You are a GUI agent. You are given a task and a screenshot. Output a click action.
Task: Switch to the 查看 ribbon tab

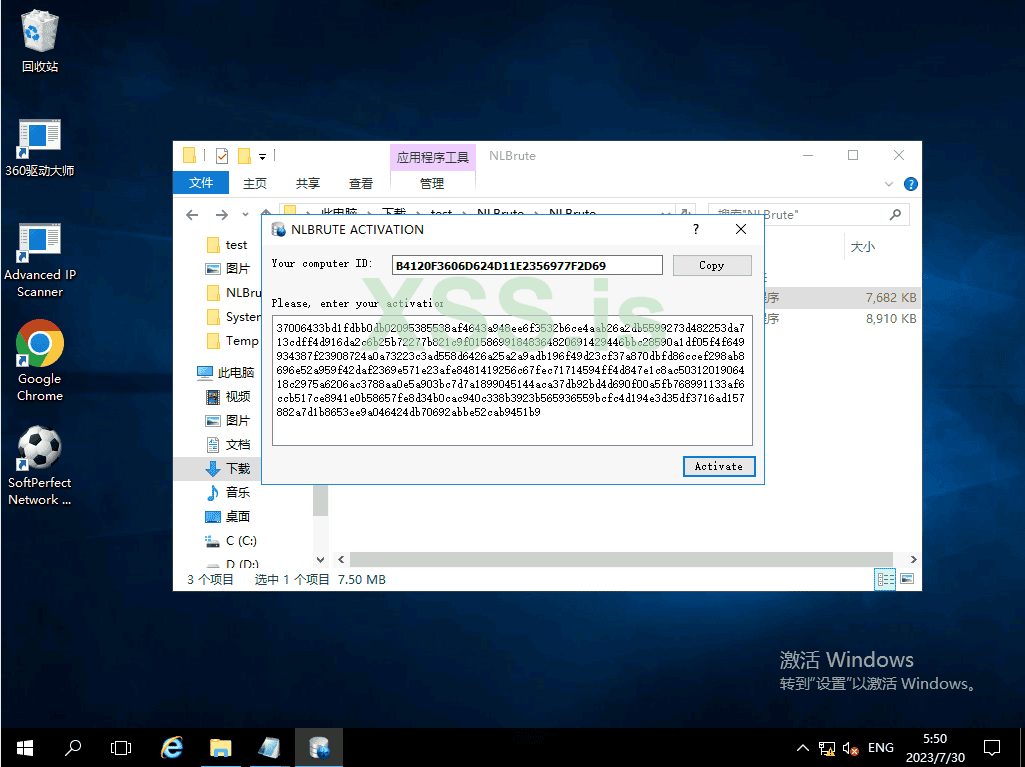361,183
